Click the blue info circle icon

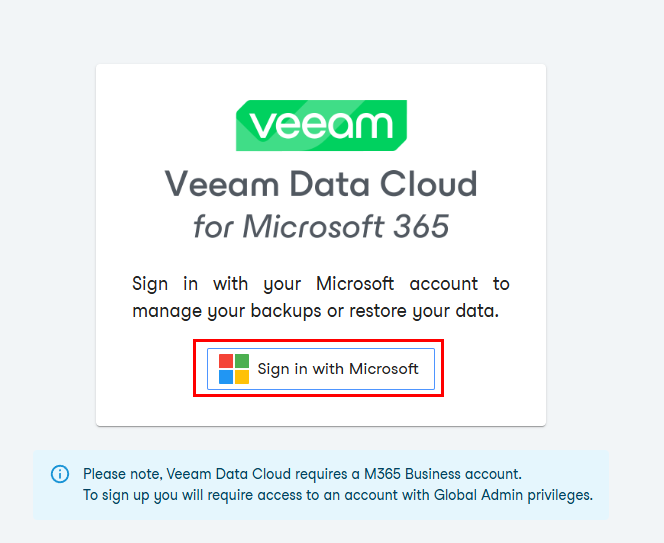pyautogui.click(x=60, y=474)
